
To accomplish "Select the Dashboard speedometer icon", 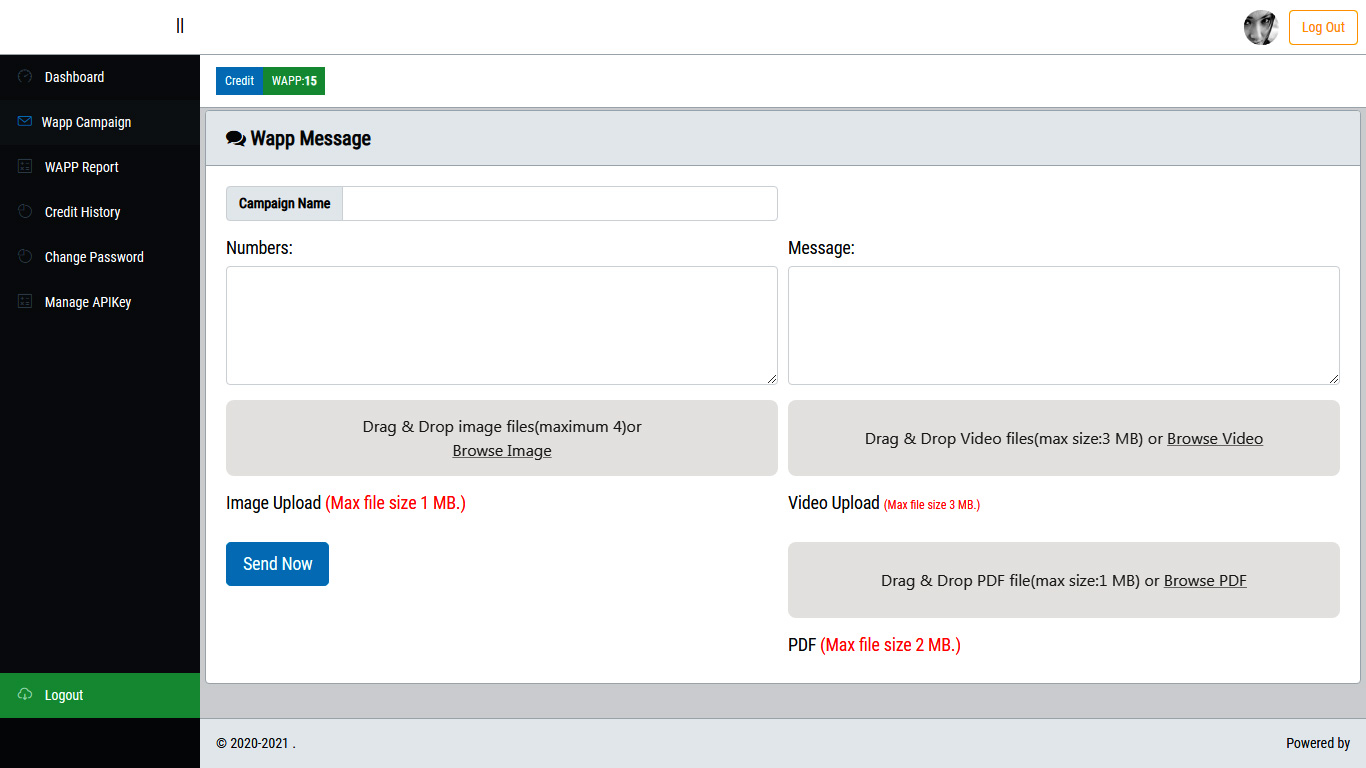I will [24, 77].
